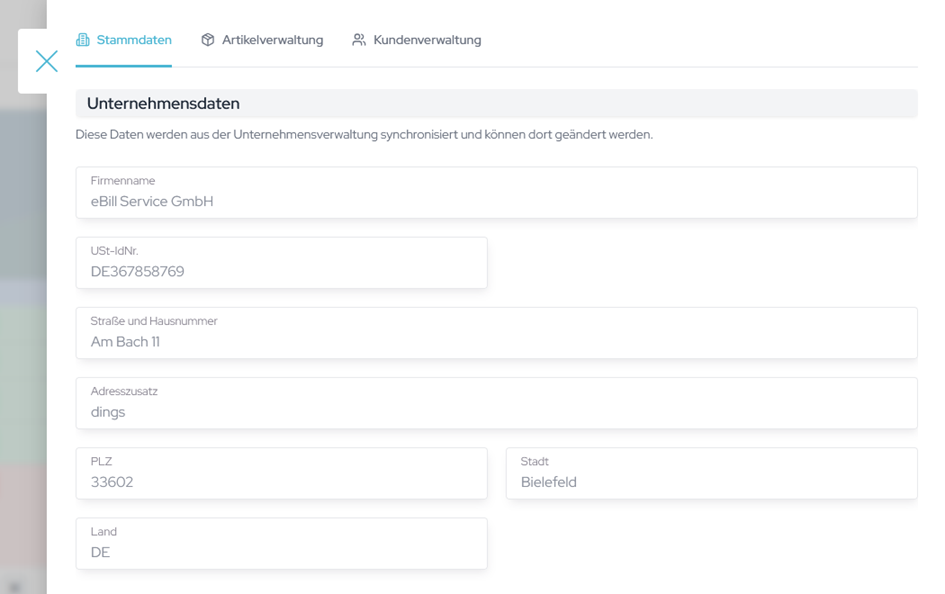945x594 pixels.
Task: Click the box icon beside Artikelverwaltung
Action: point(208,40)
